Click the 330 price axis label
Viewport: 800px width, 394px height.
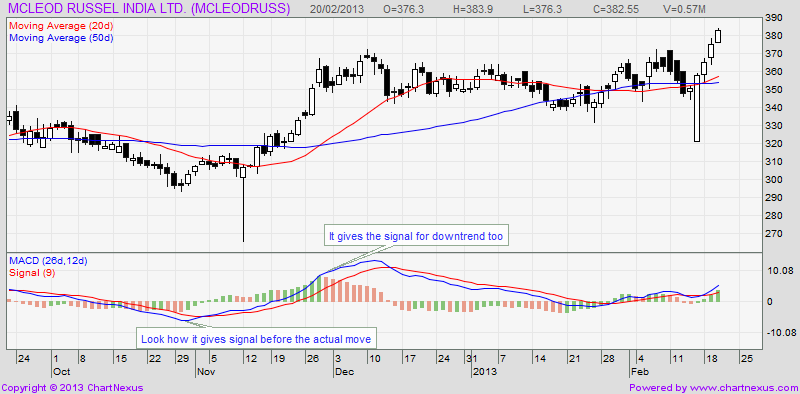click(x=774, y=126)
